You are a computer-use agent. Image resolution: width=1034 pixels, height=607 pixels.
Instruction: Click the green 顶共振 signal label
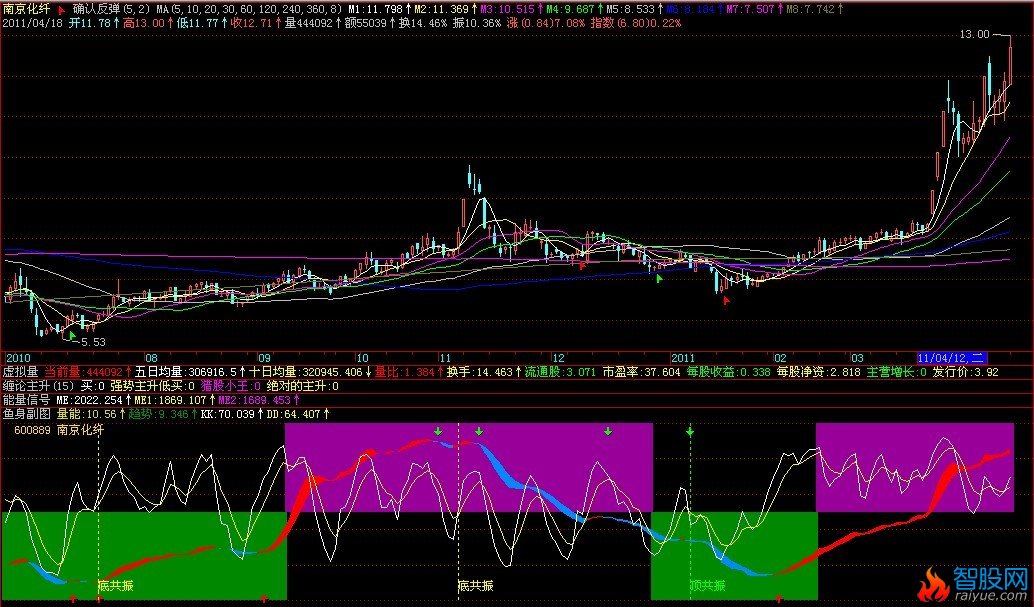coord(708,585)
